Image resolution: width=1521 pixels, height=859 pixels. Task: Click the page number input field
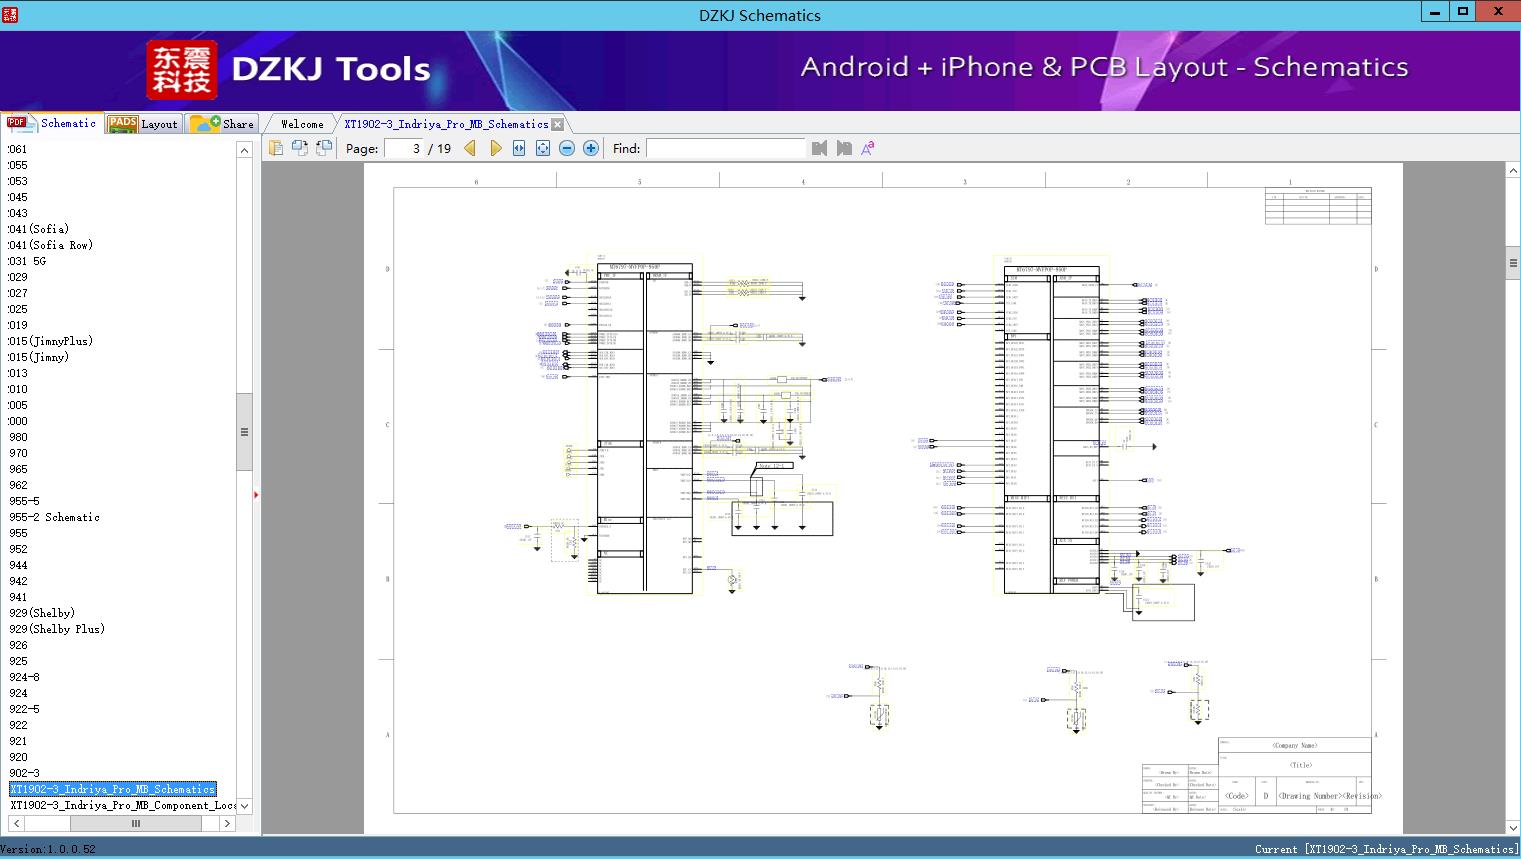click(x=403, y=148)
